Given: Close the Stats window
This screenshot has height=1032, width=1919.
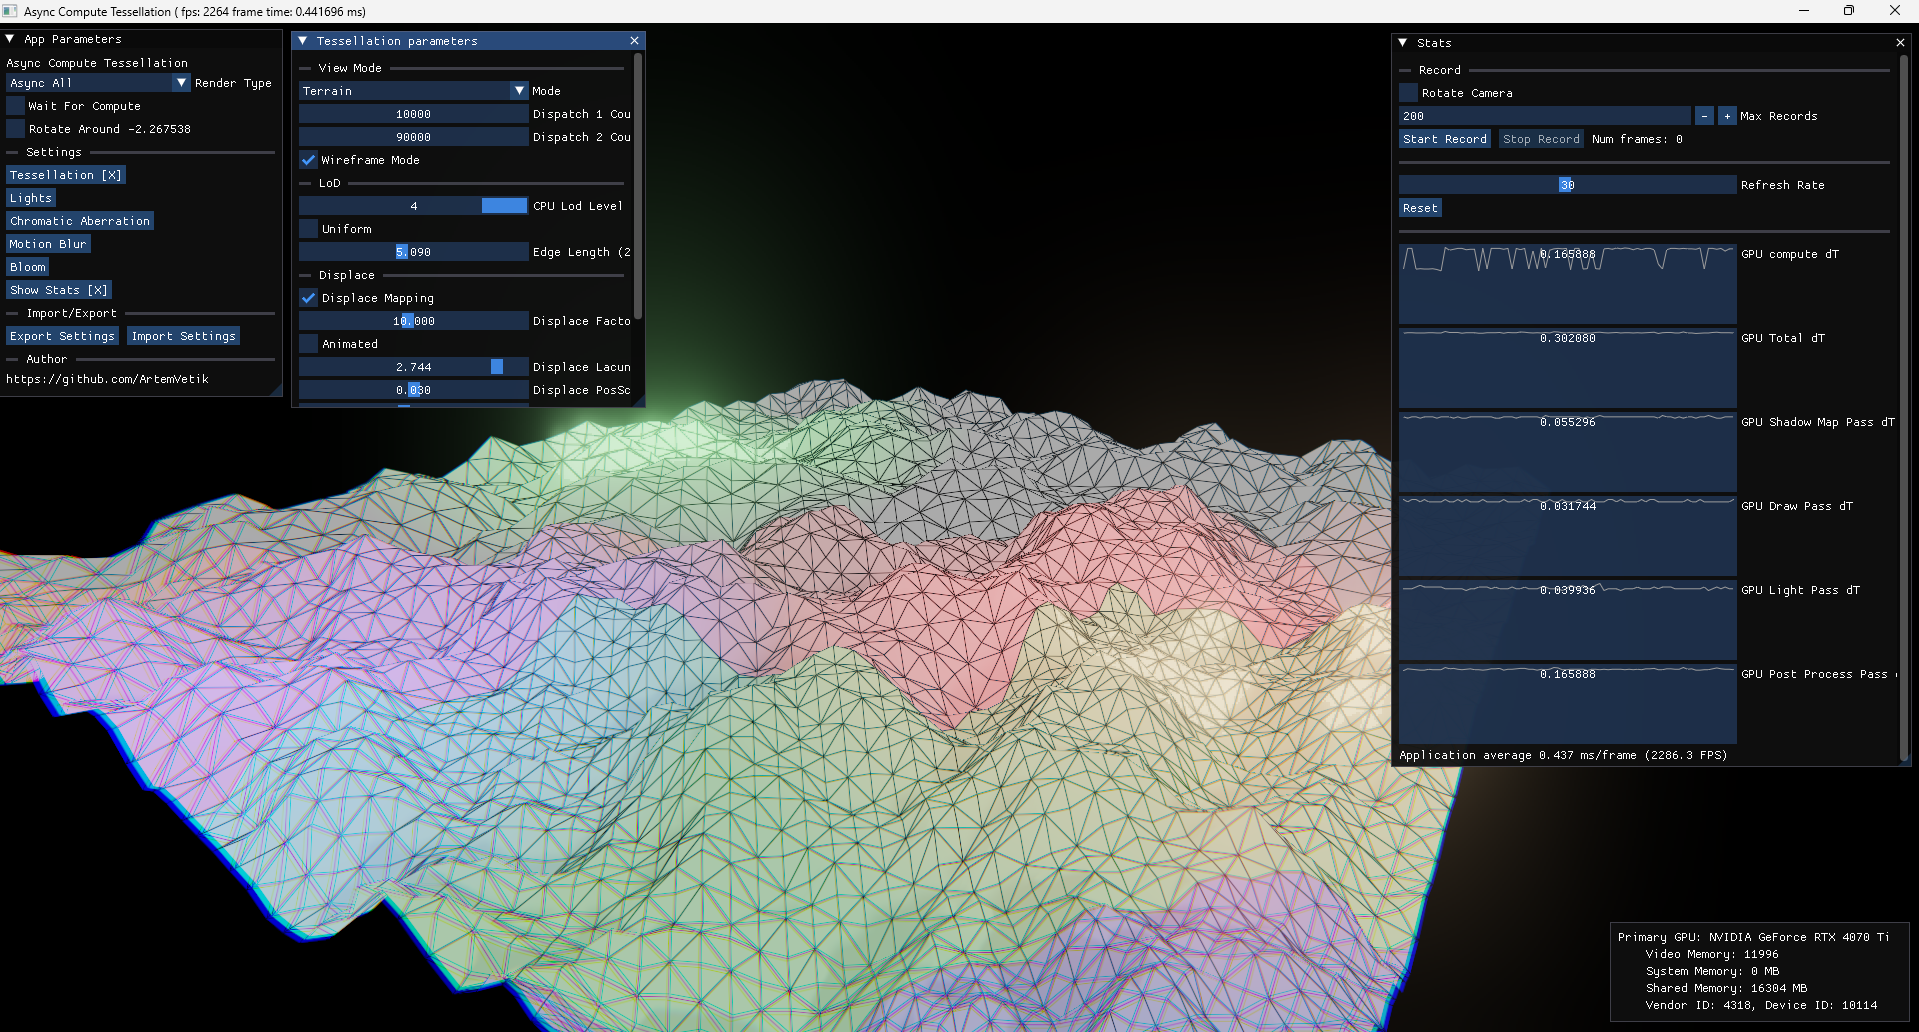Looking at the screenshot, I should tap(1900, 43).
